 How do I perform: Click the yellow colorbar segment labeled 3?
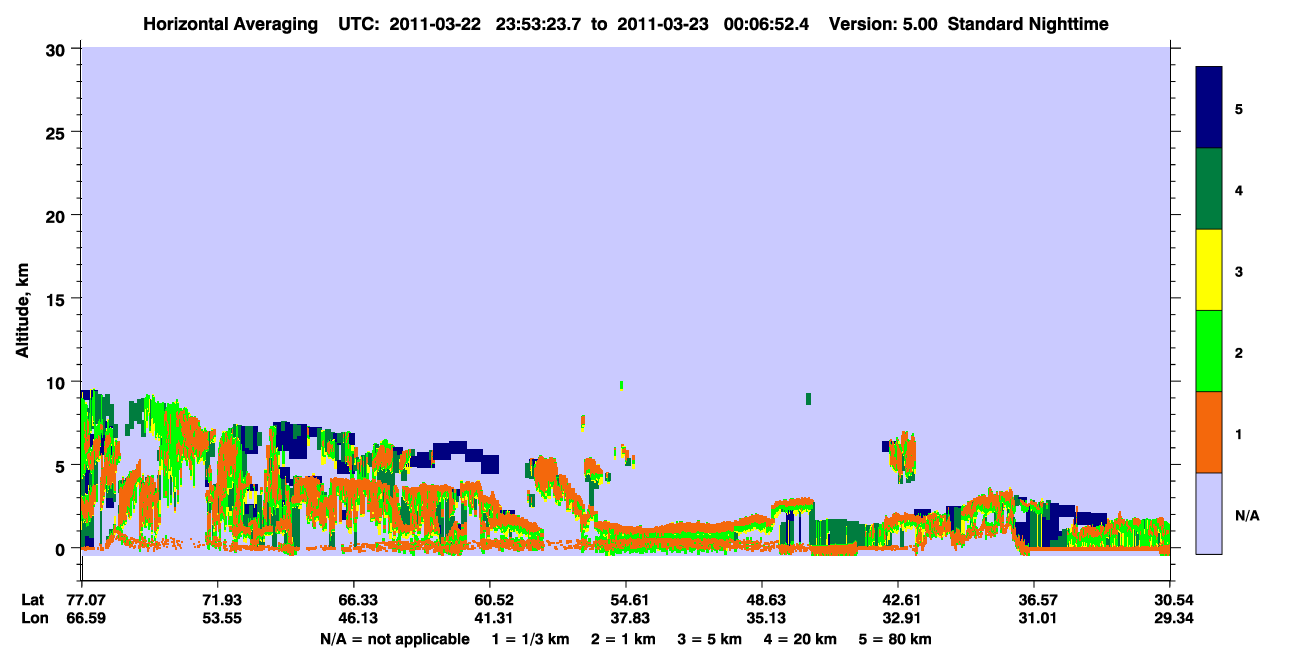1209,270
